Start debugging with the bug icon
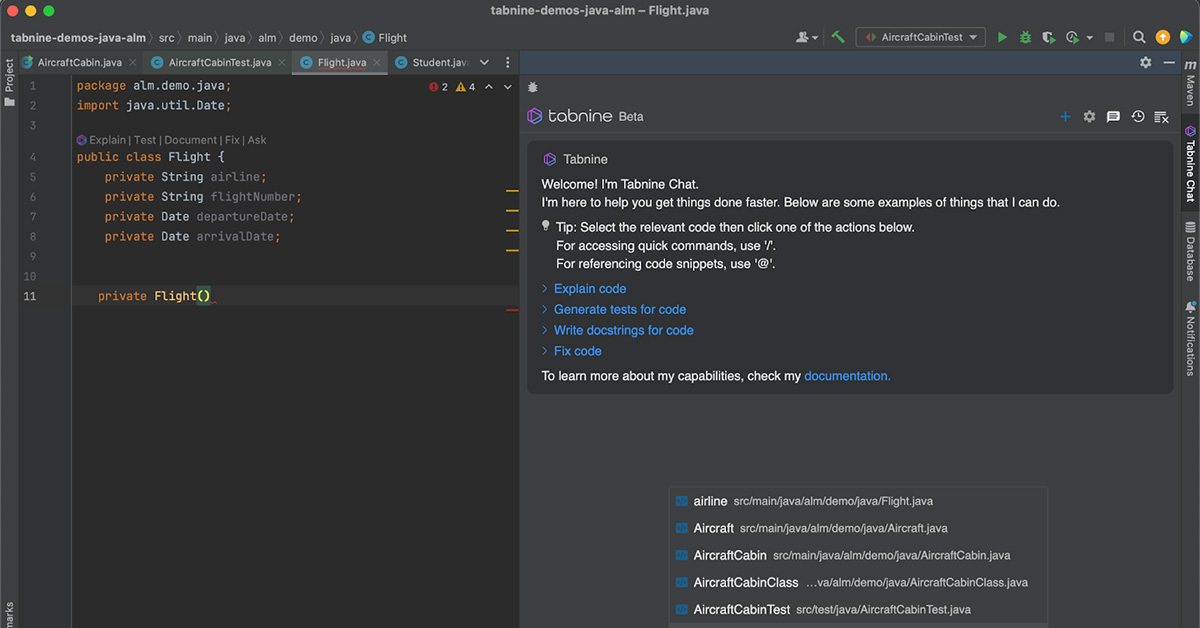The height and width of the screenshot is (628, 1200). click(1025, 37)
